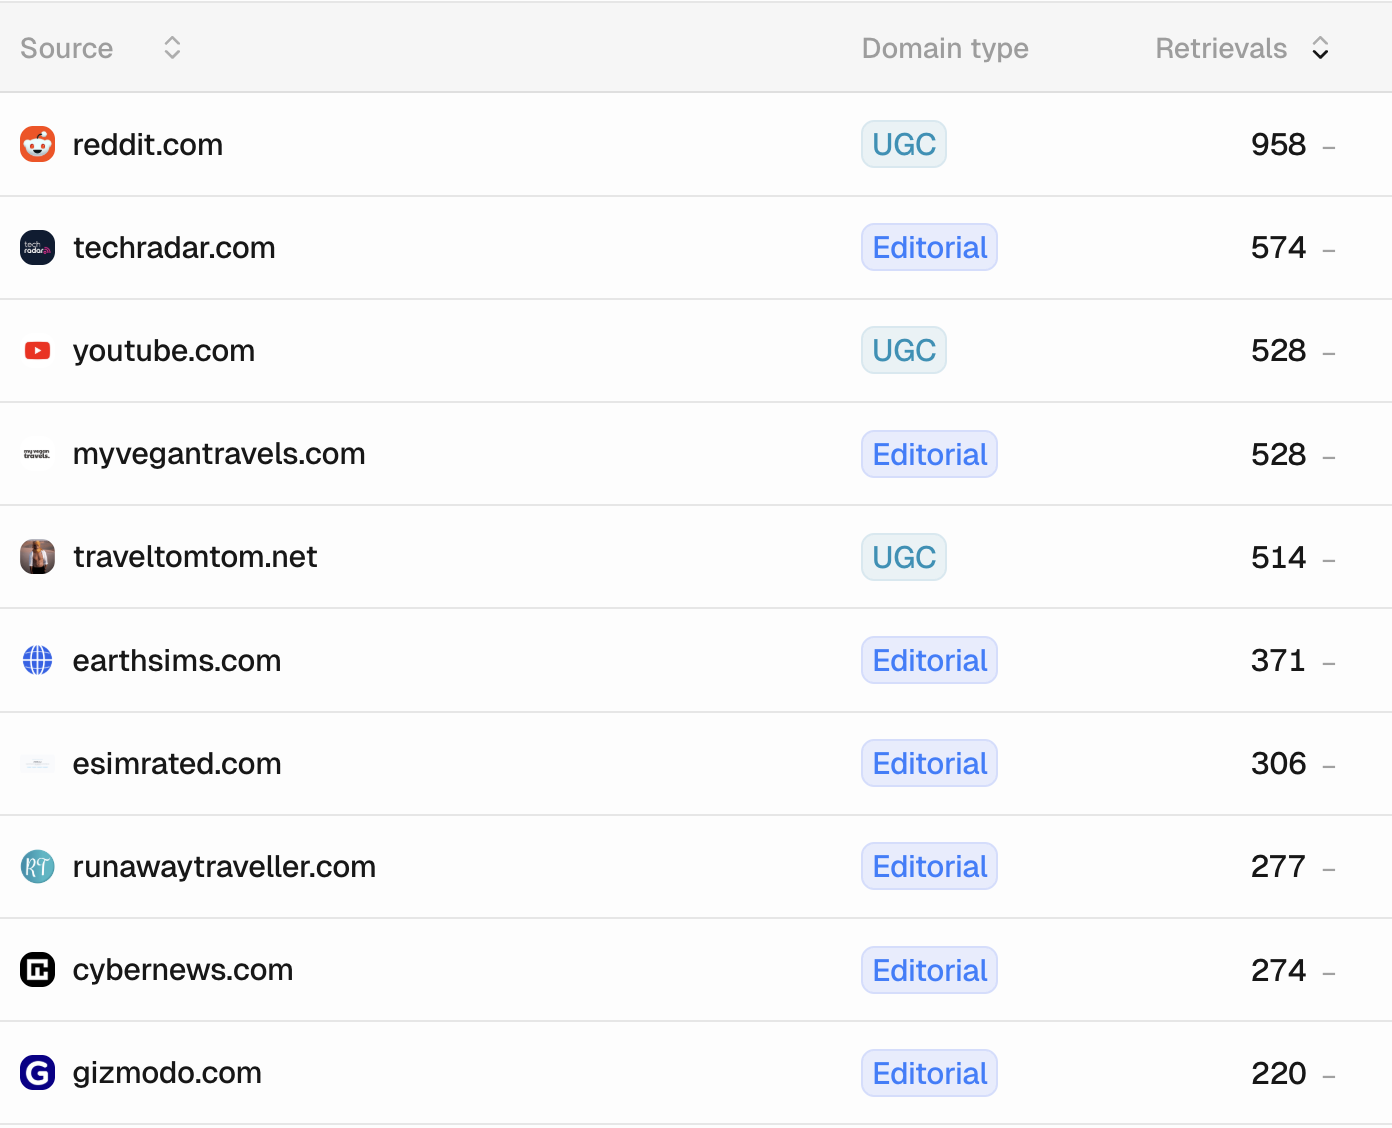
Task: Click the UGC tag for youtube.com
Action: (904, 350)
